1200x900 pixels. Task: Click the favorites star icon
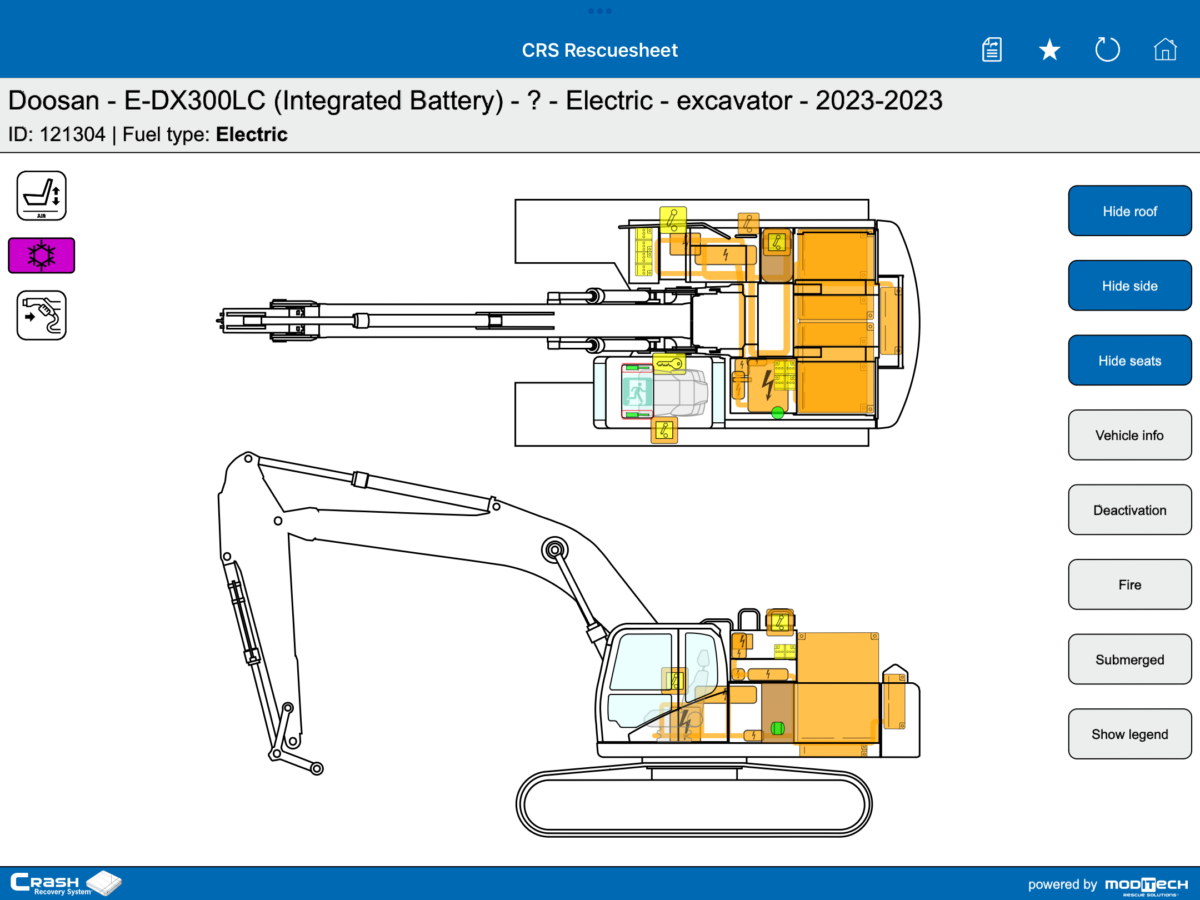(x=1049, y=48)
